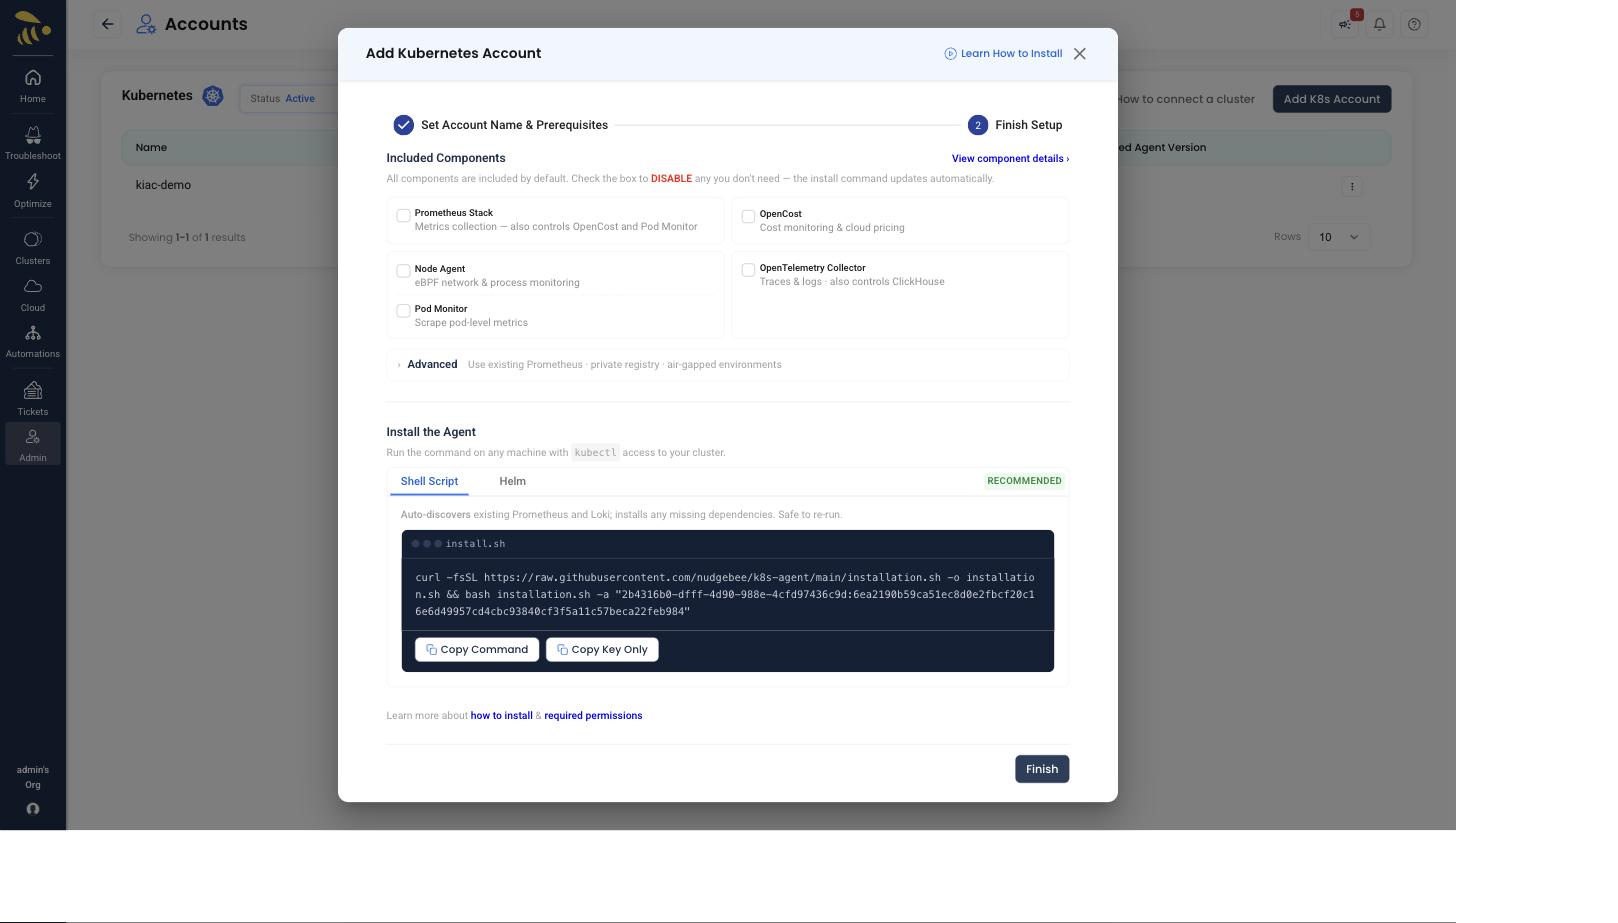Click Set Account Name & Prerequisites step
This screenshot has height=923, width=1618.
[514, 125]
